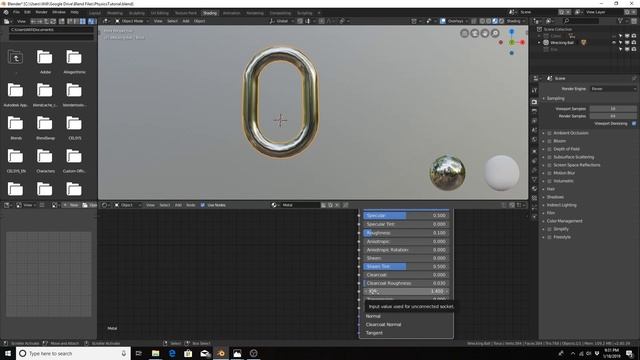Click the blue Z axis gizmo

[x=511, y=31]
